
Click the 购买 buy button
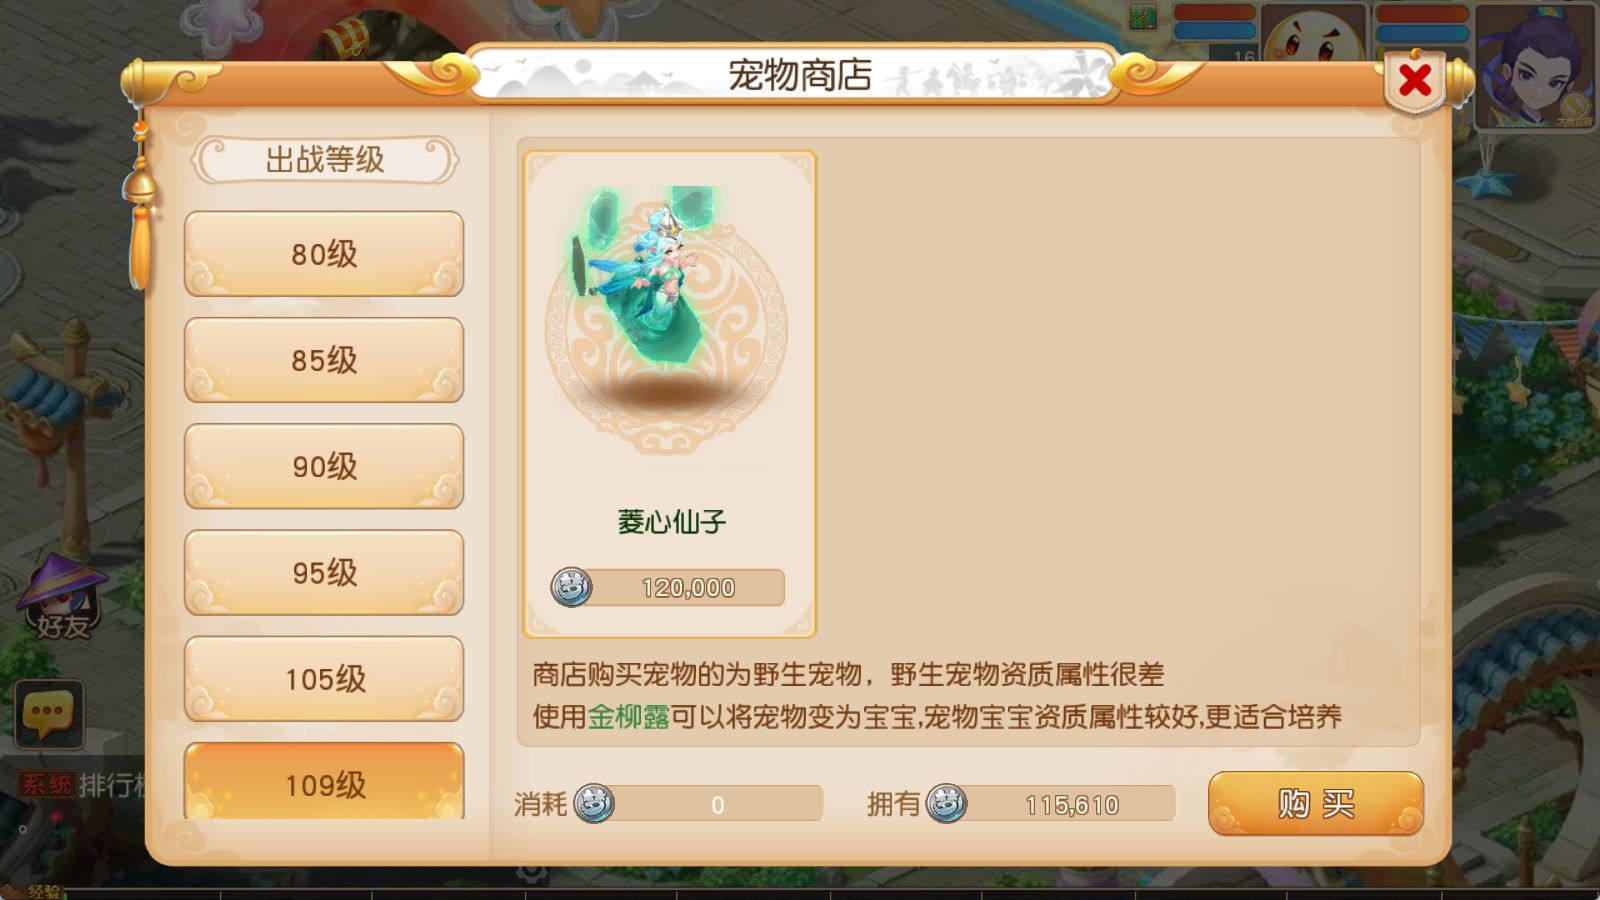(1316, 803)
